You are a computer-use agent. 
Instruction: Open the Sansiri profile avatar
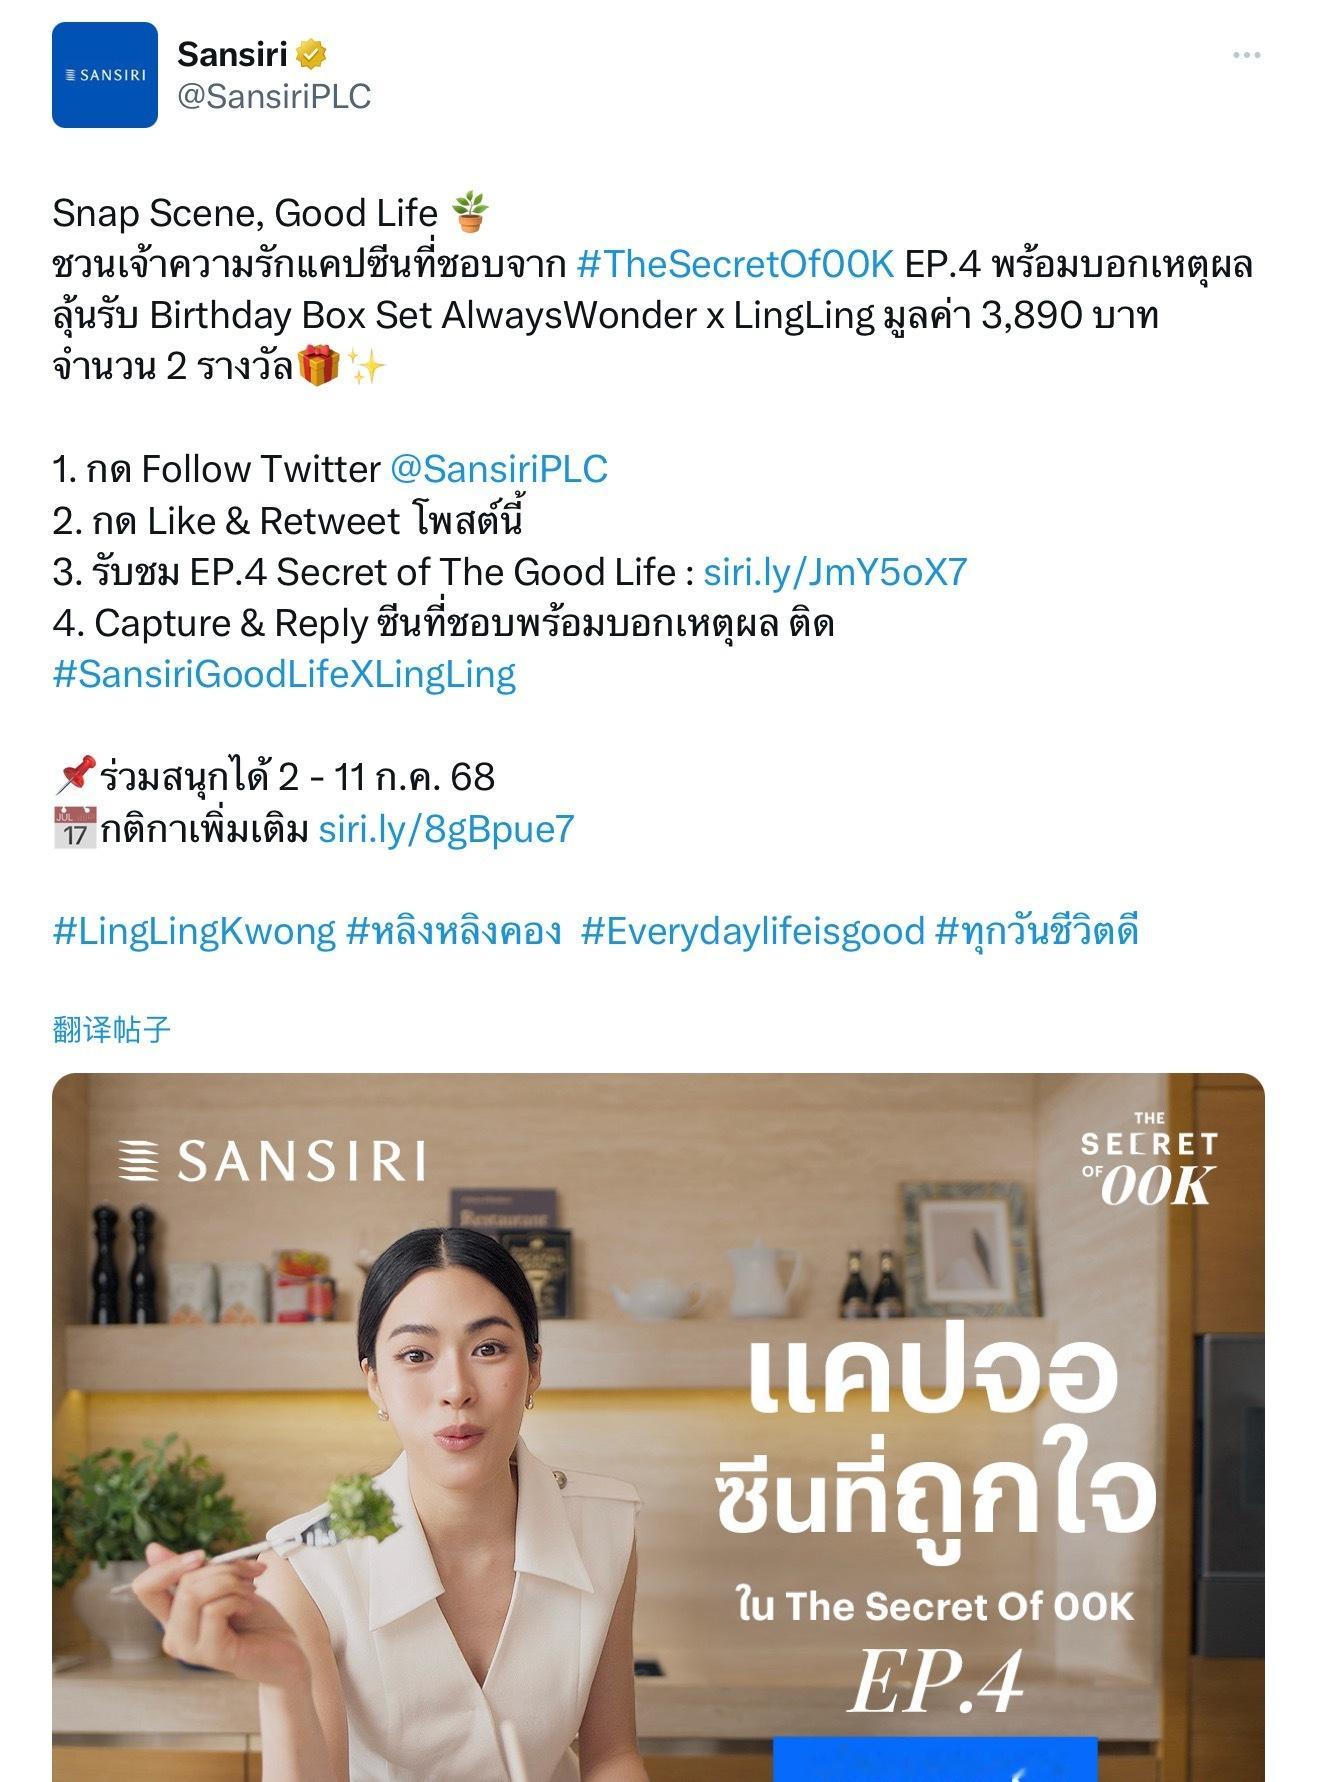tap(105, 75)
